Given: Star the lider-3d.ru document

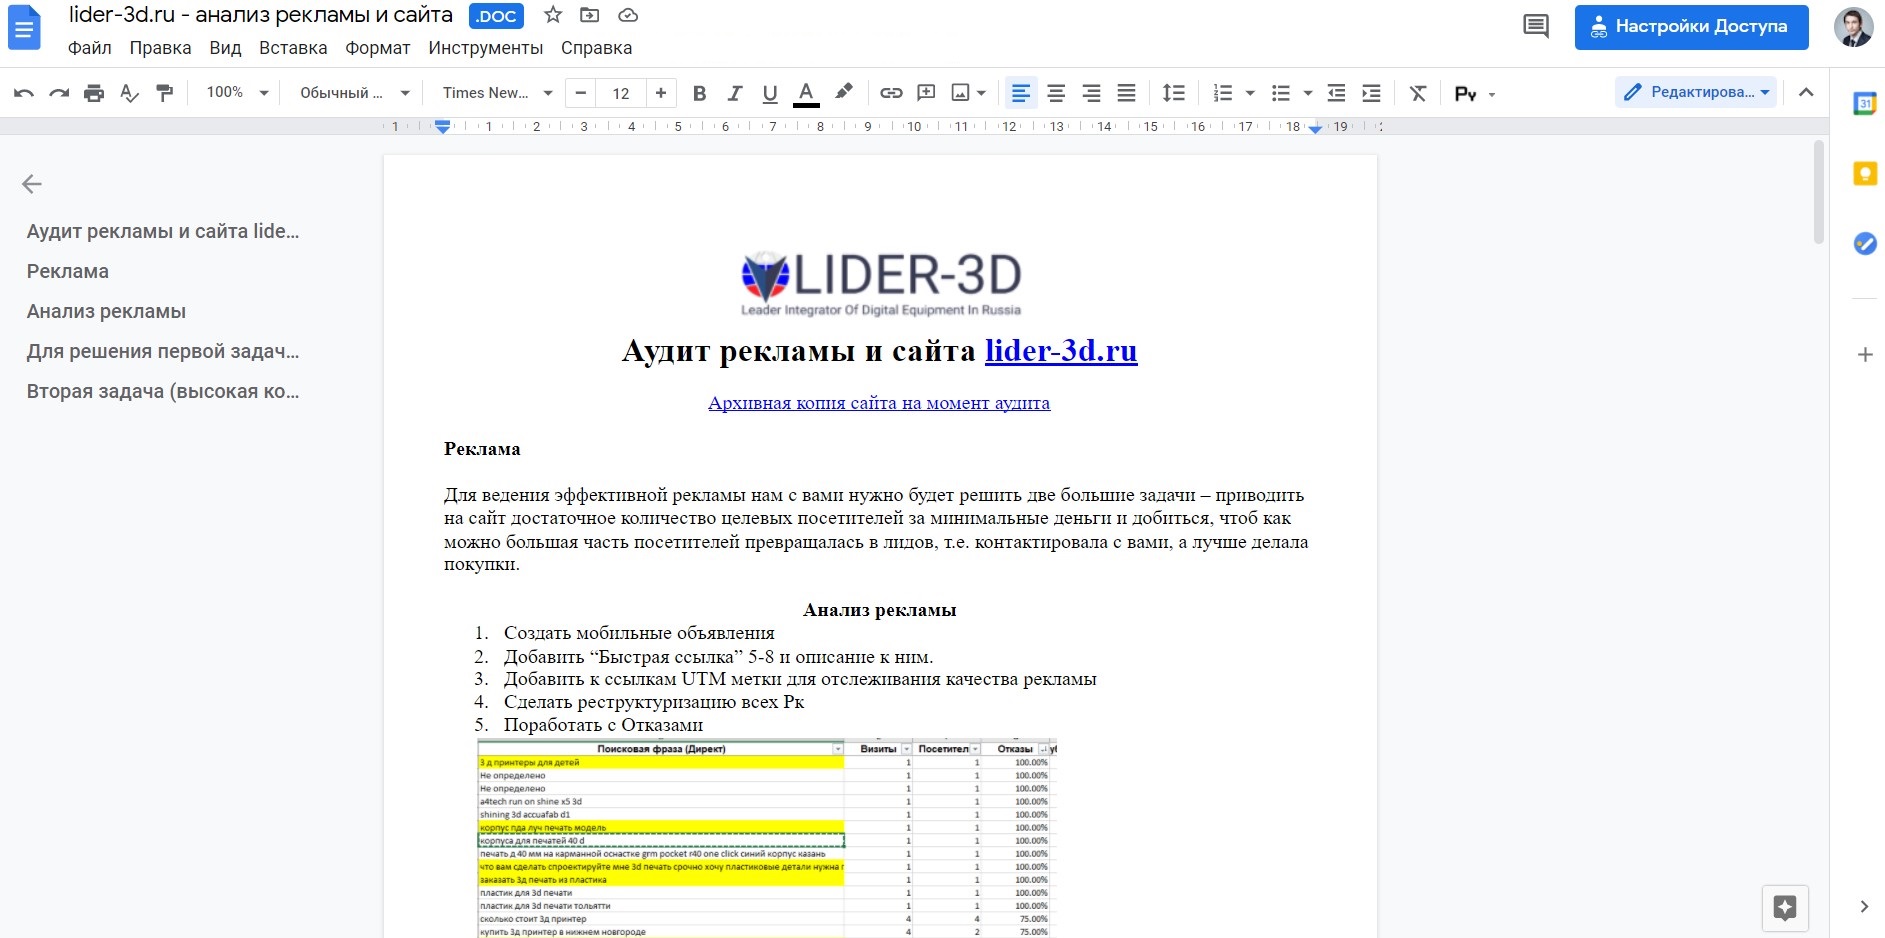Looking at the screenshot, I should 552,15.
